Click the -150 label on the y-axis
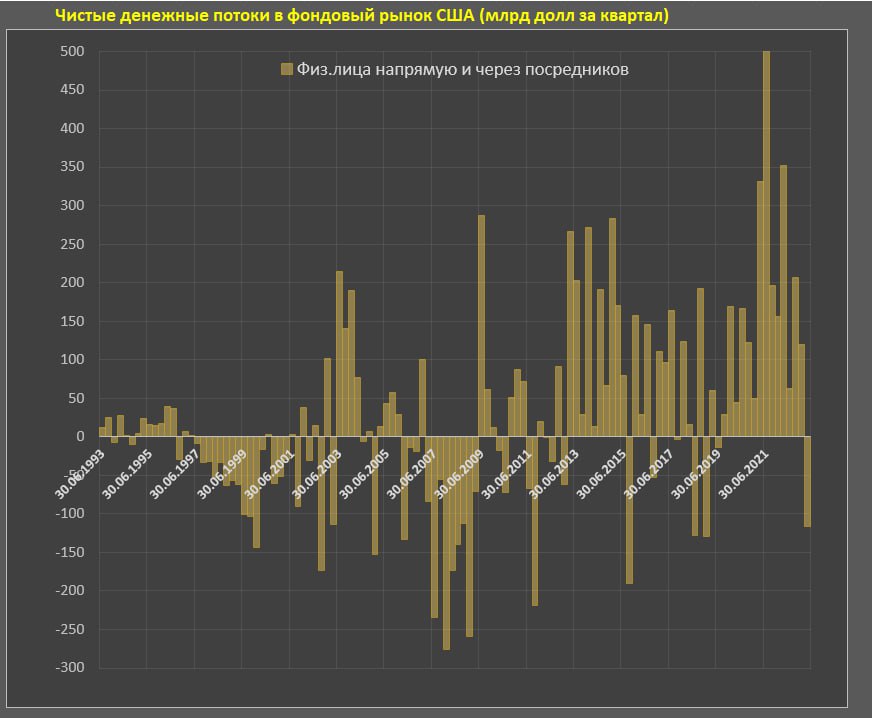This screenshot has width=872, height=718. pyautogui.click(x=68, y=552)
